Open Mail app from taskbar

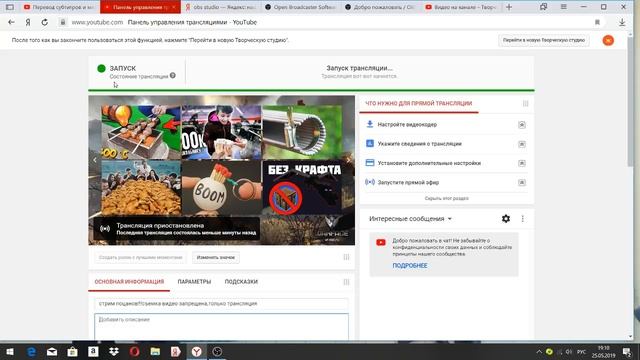52,352
